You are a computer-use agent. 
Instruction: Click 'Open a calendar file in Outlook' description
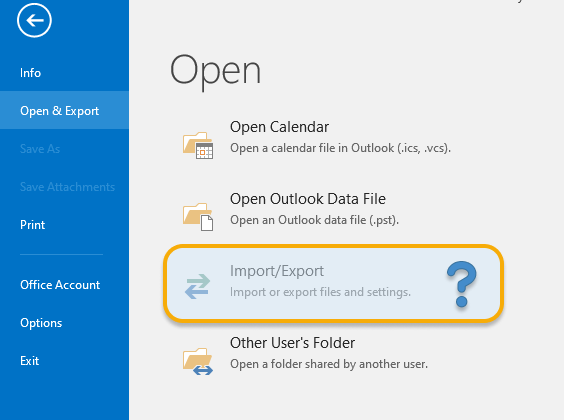point(340,148)
